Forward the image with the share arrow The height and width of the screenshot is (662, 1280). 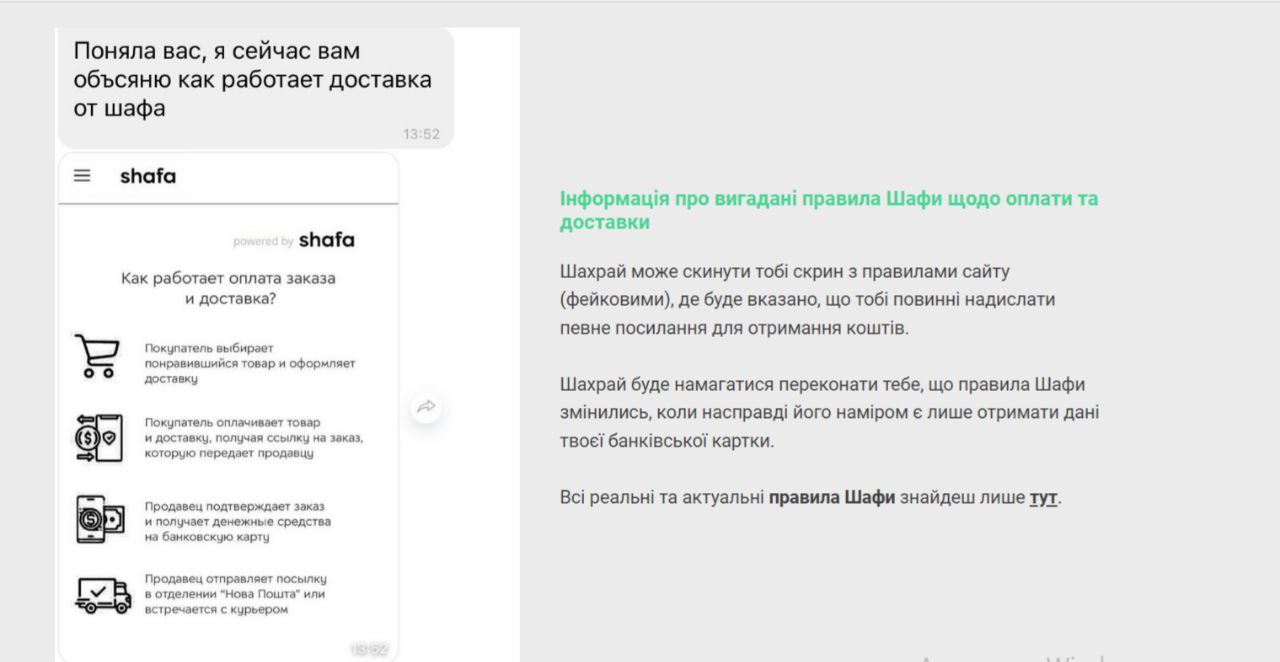coord(427,406)
